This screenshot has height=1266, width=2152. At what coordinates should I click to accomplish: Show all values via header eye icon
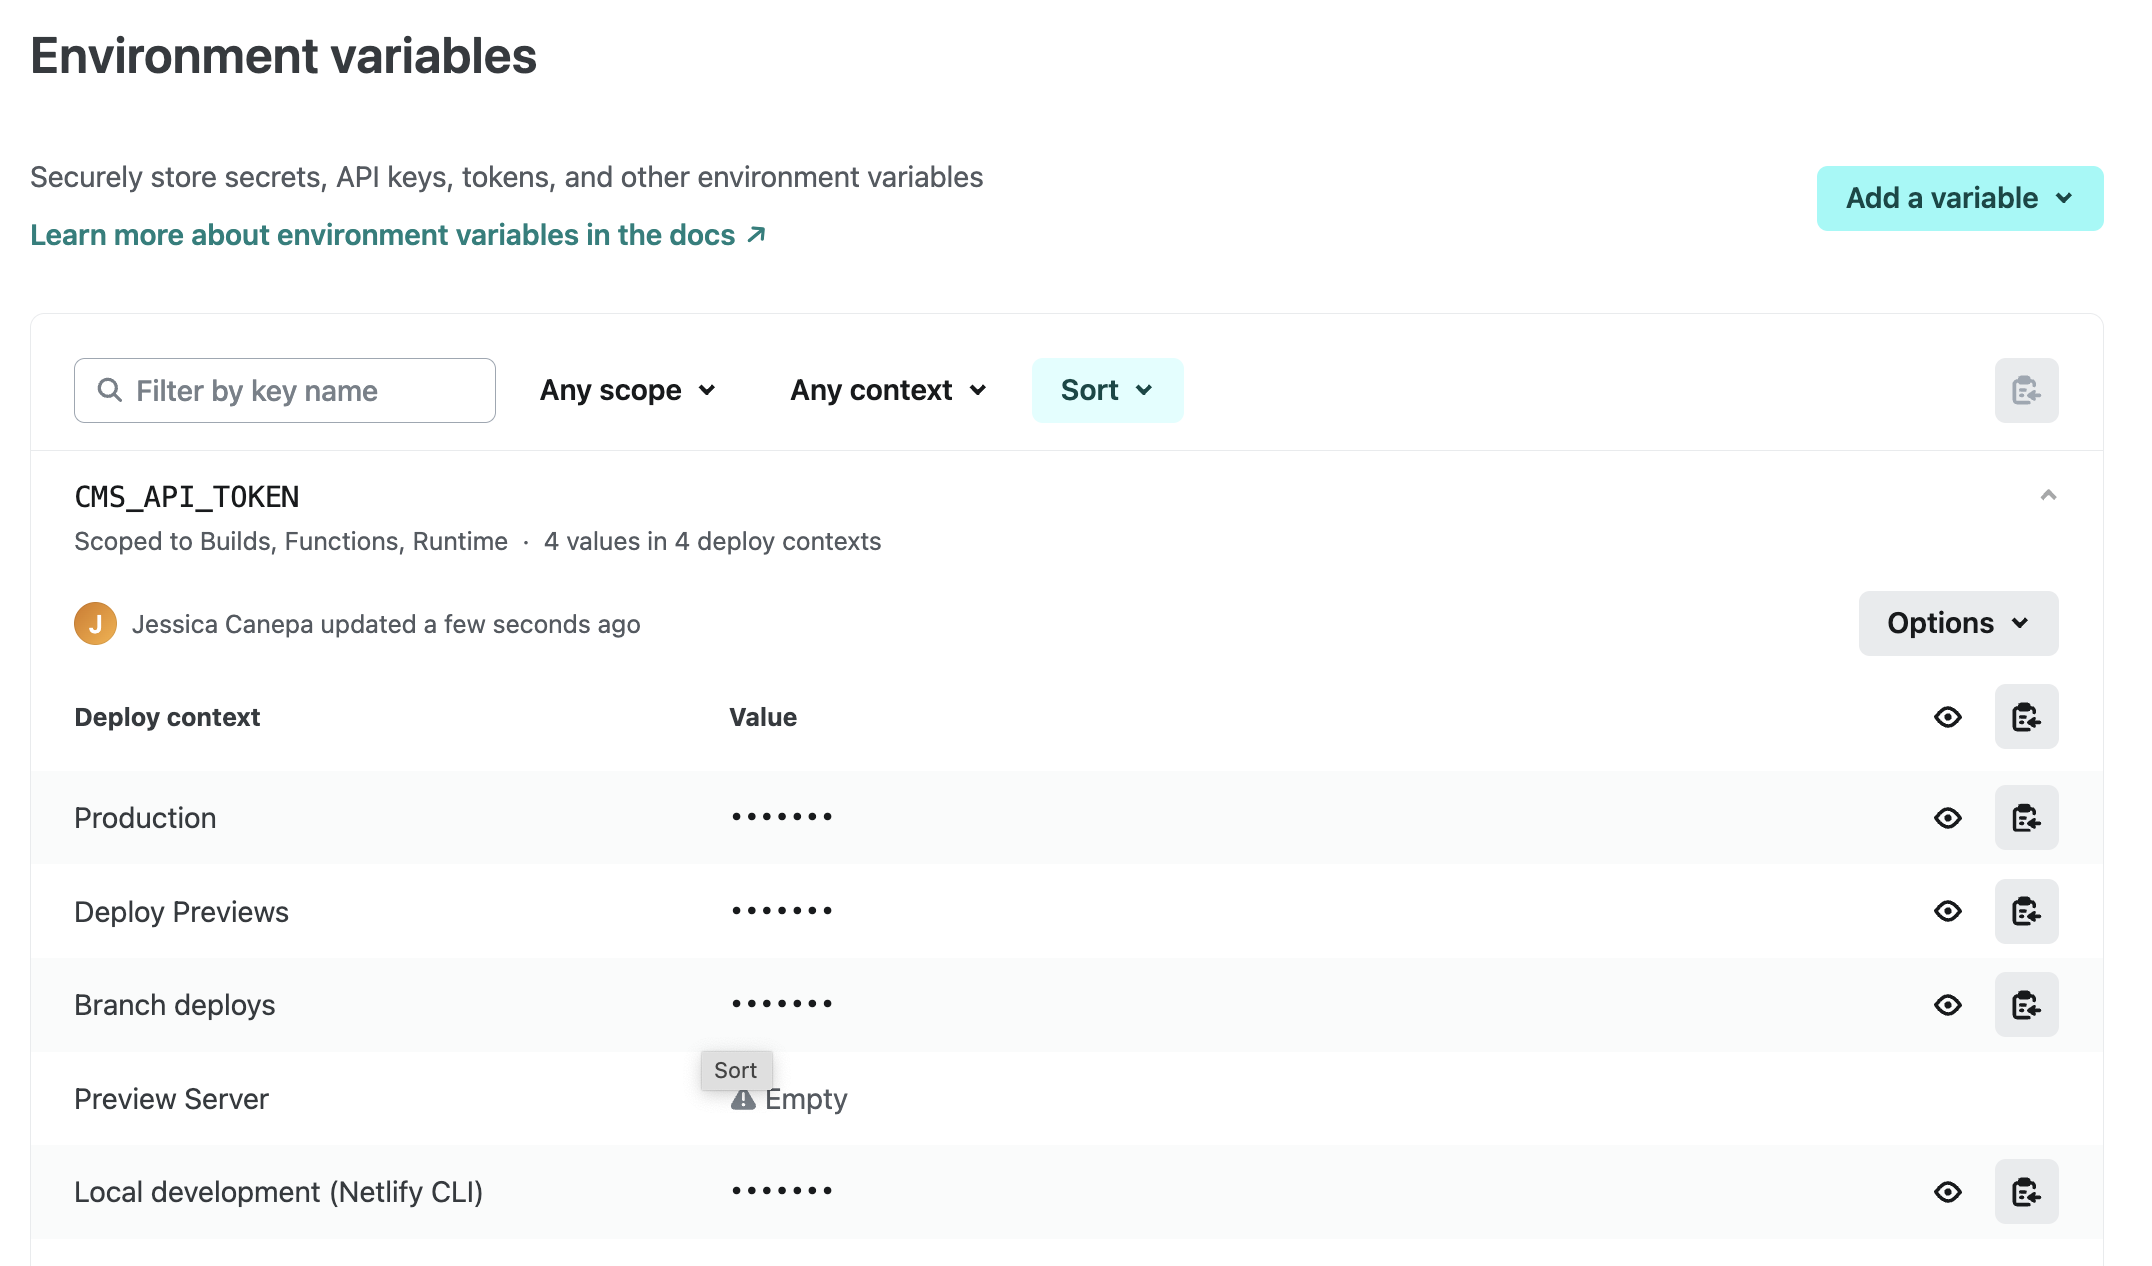tap(1947, 717)
